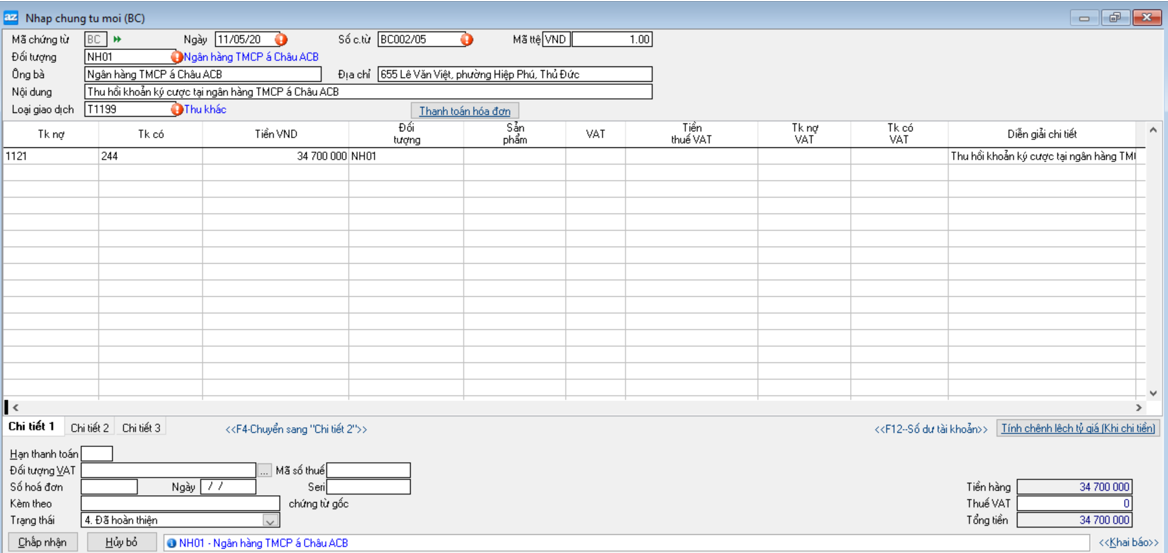This screenshot has width=1168, height=553.
Task: Click the orange icon beside Loại giao dịch
Action: click(x=177, y=109)
